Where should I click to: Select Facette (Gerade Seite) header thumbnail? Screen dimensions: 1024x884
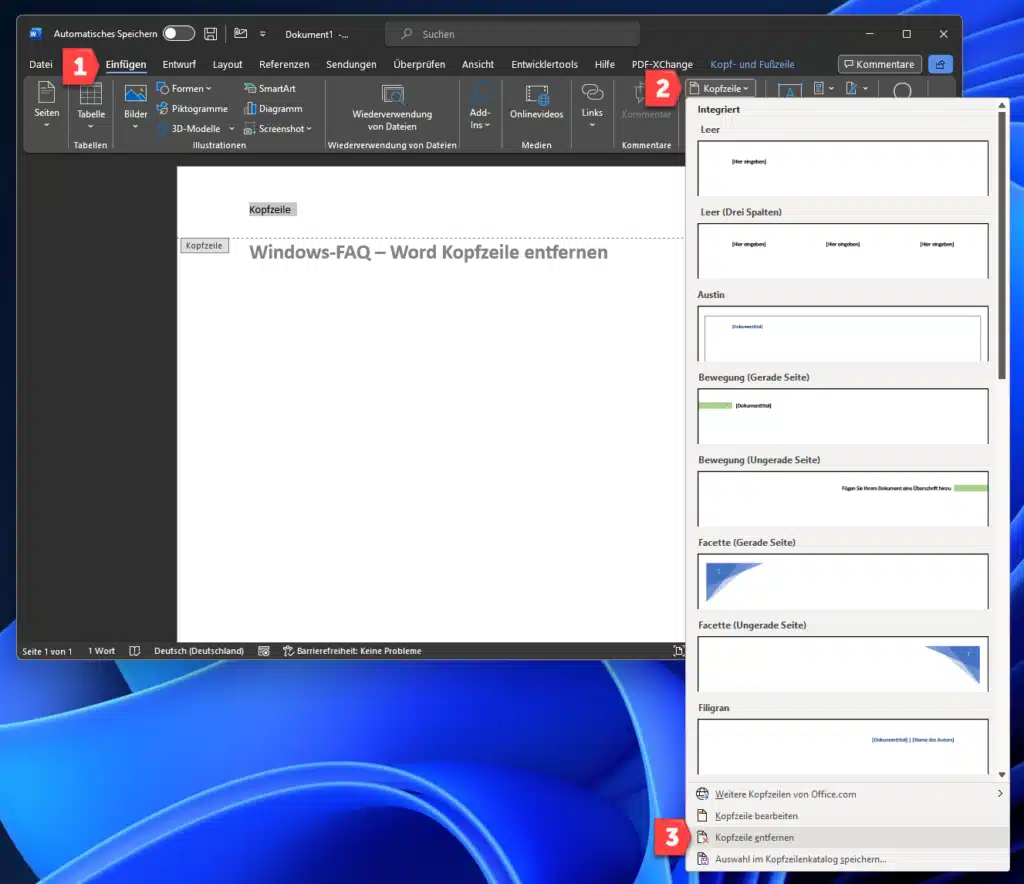(842, 581)
